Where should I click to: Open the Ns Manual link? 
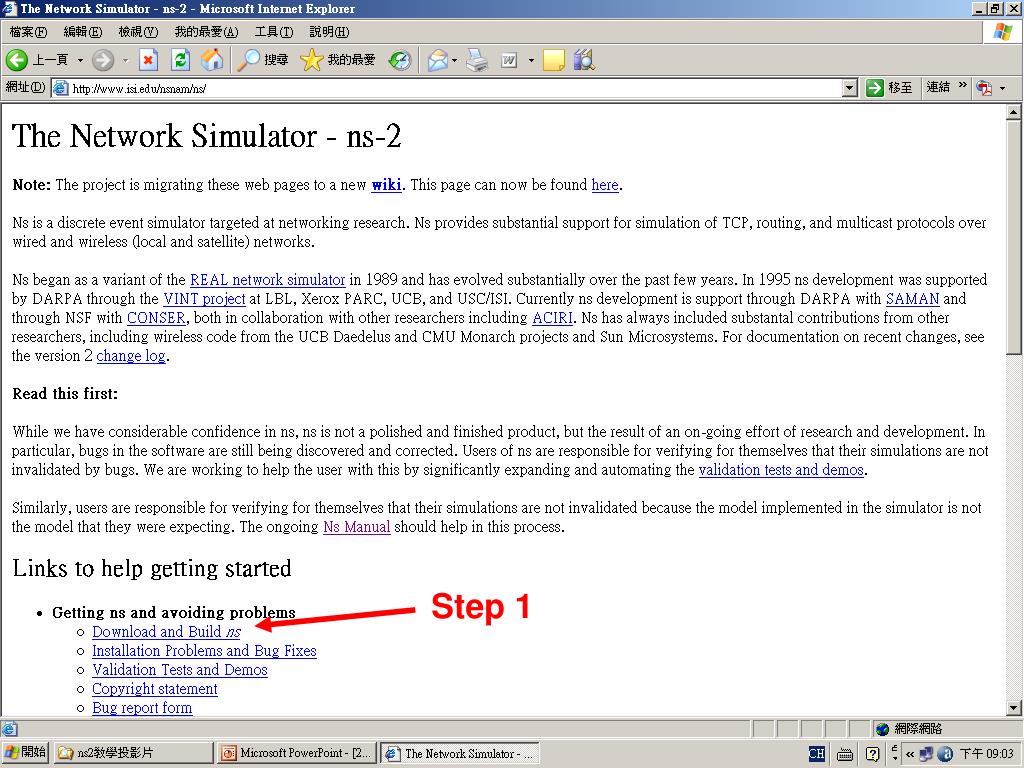coord(357,527)
